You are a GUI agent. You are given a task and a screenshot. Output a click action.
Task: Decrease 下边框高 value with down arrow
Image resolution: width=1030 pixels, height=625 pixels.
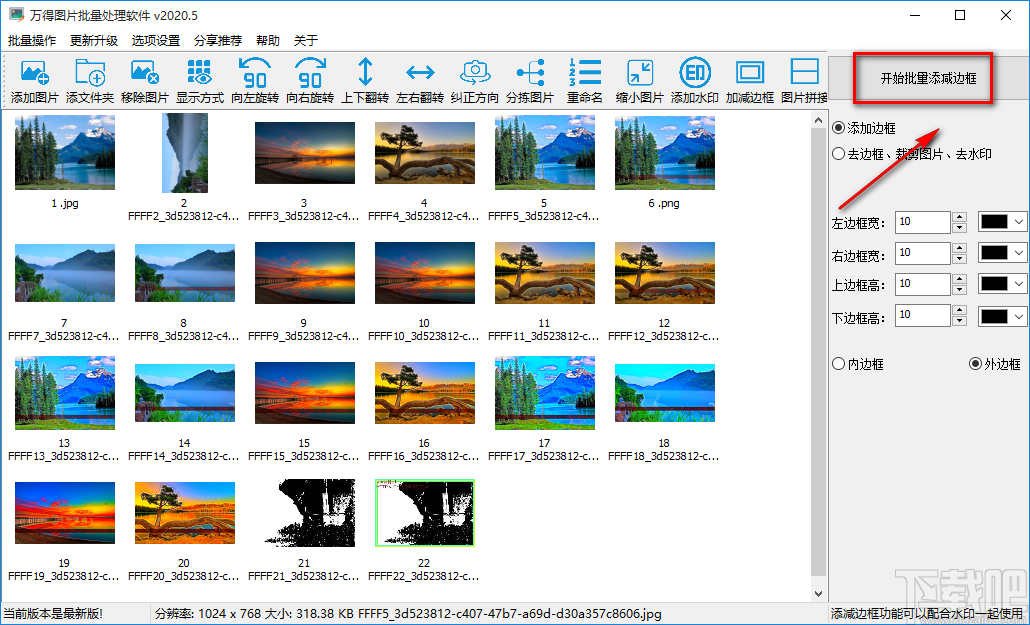click(959, 321)
